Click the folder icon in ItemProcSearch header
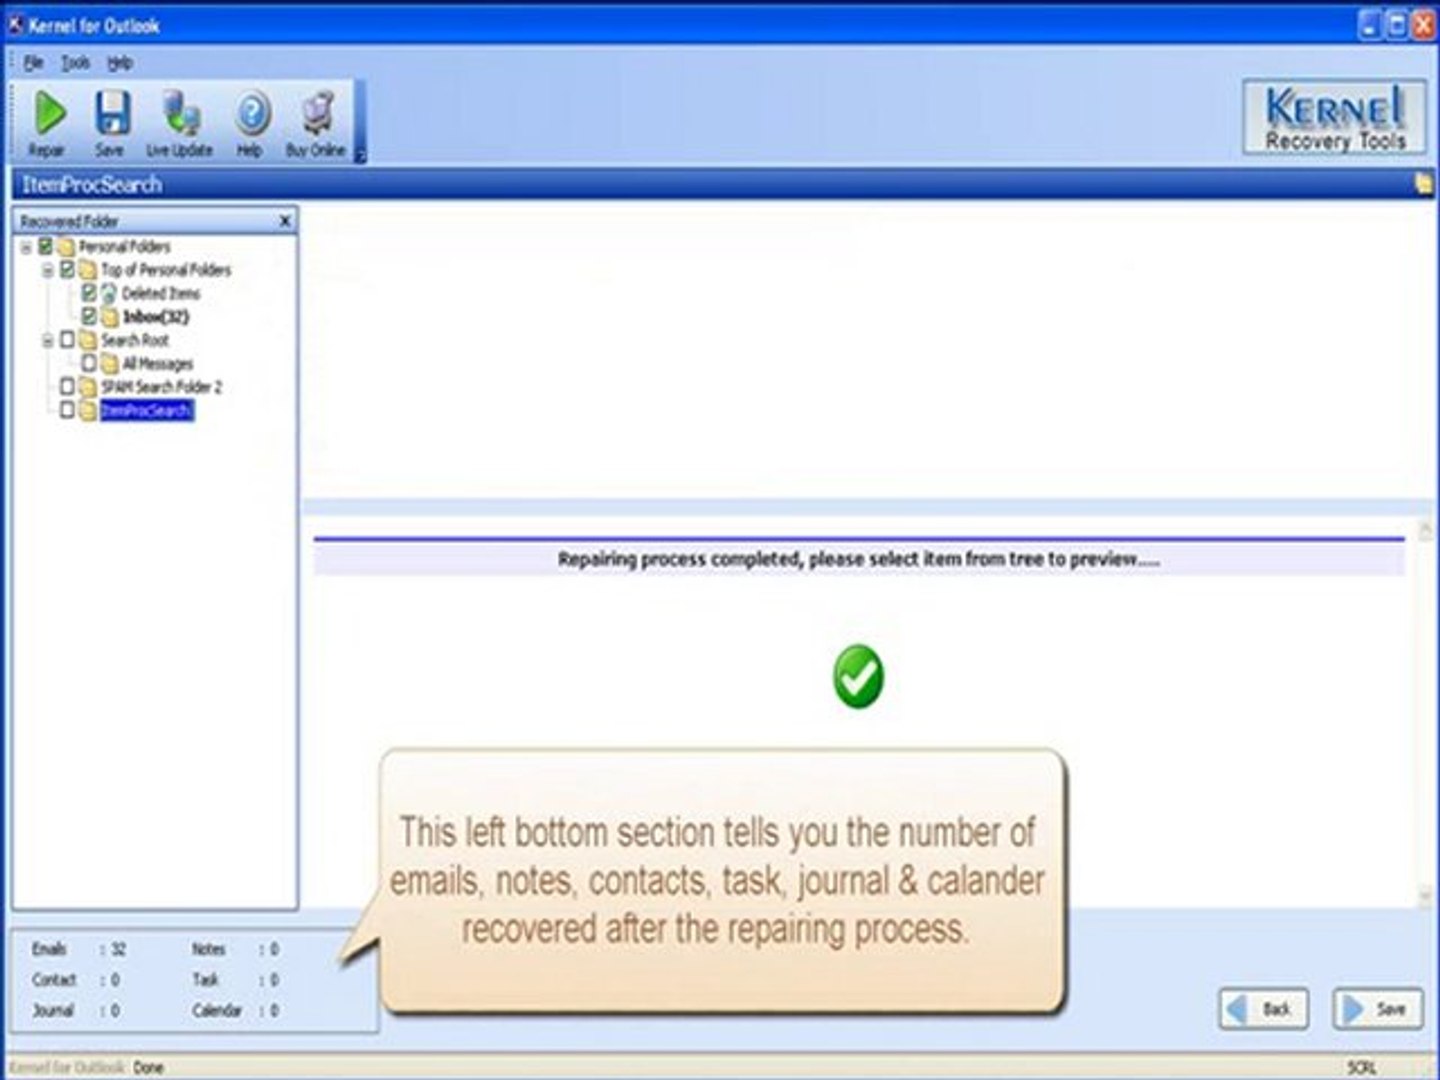The image size is (1440, 1080). tap(1423, 184)
